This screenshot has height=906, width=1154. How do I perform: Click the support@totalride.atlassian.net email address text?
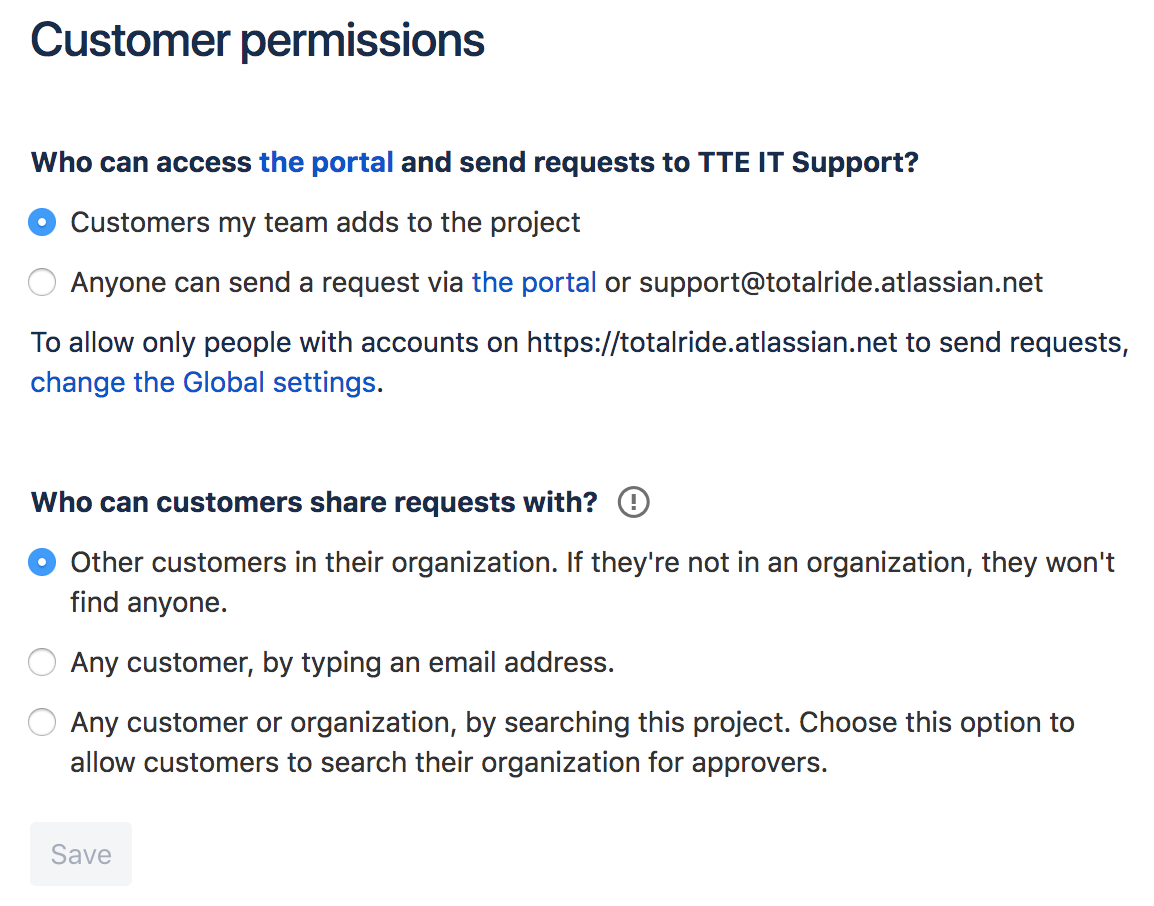point(841,283)
